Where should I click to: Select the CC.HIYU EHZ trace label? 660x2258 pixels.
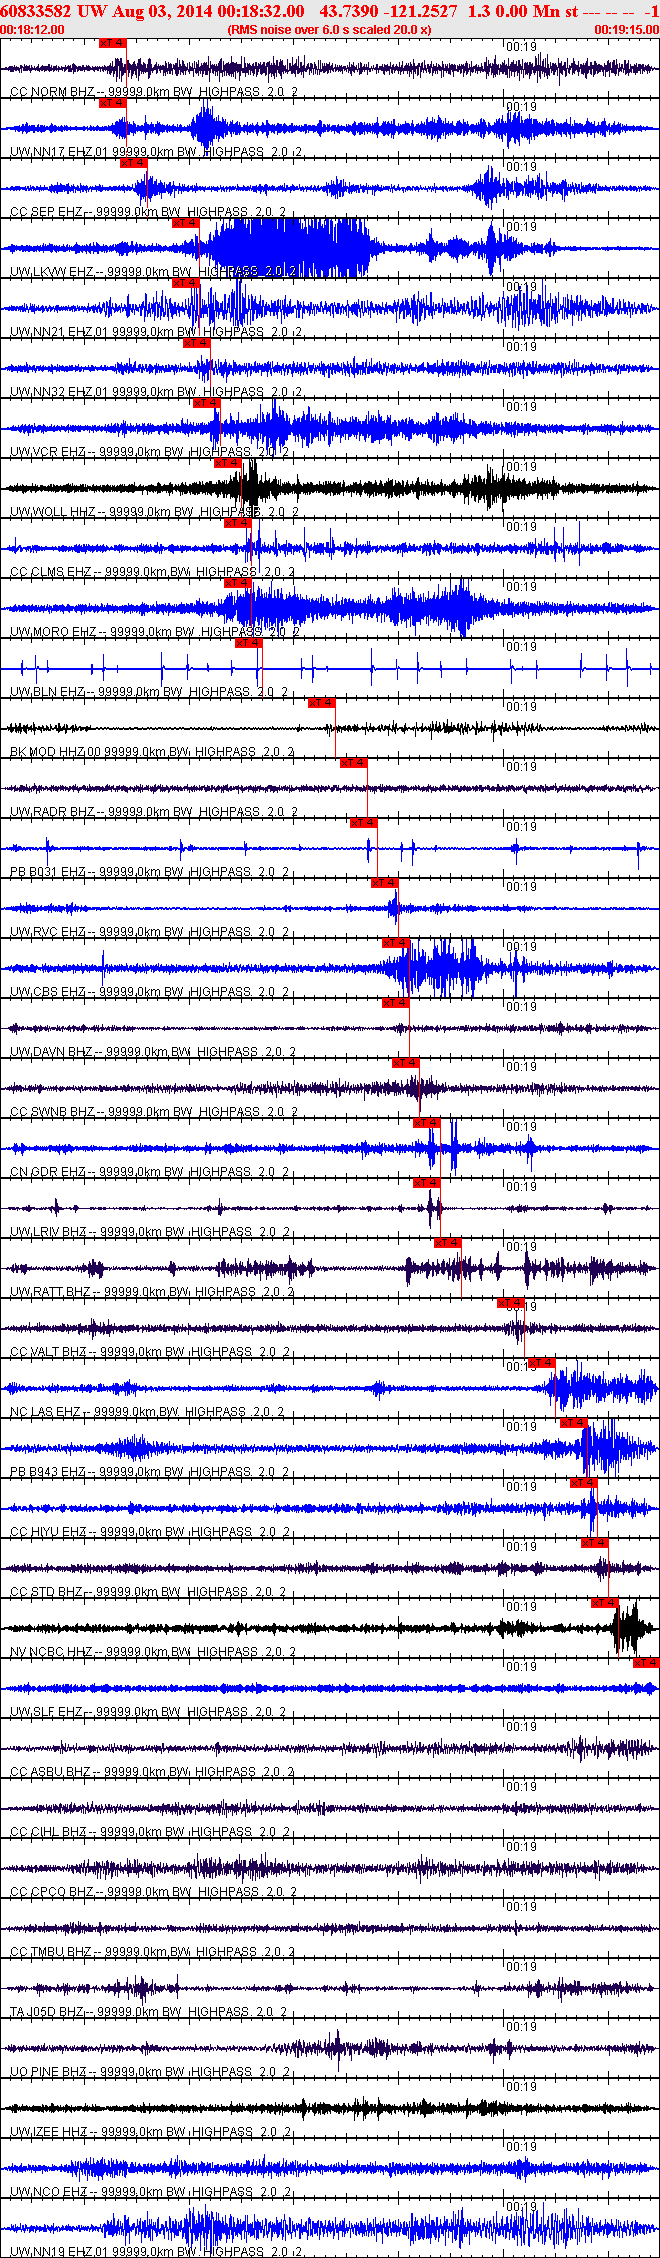coord(150,1532)
